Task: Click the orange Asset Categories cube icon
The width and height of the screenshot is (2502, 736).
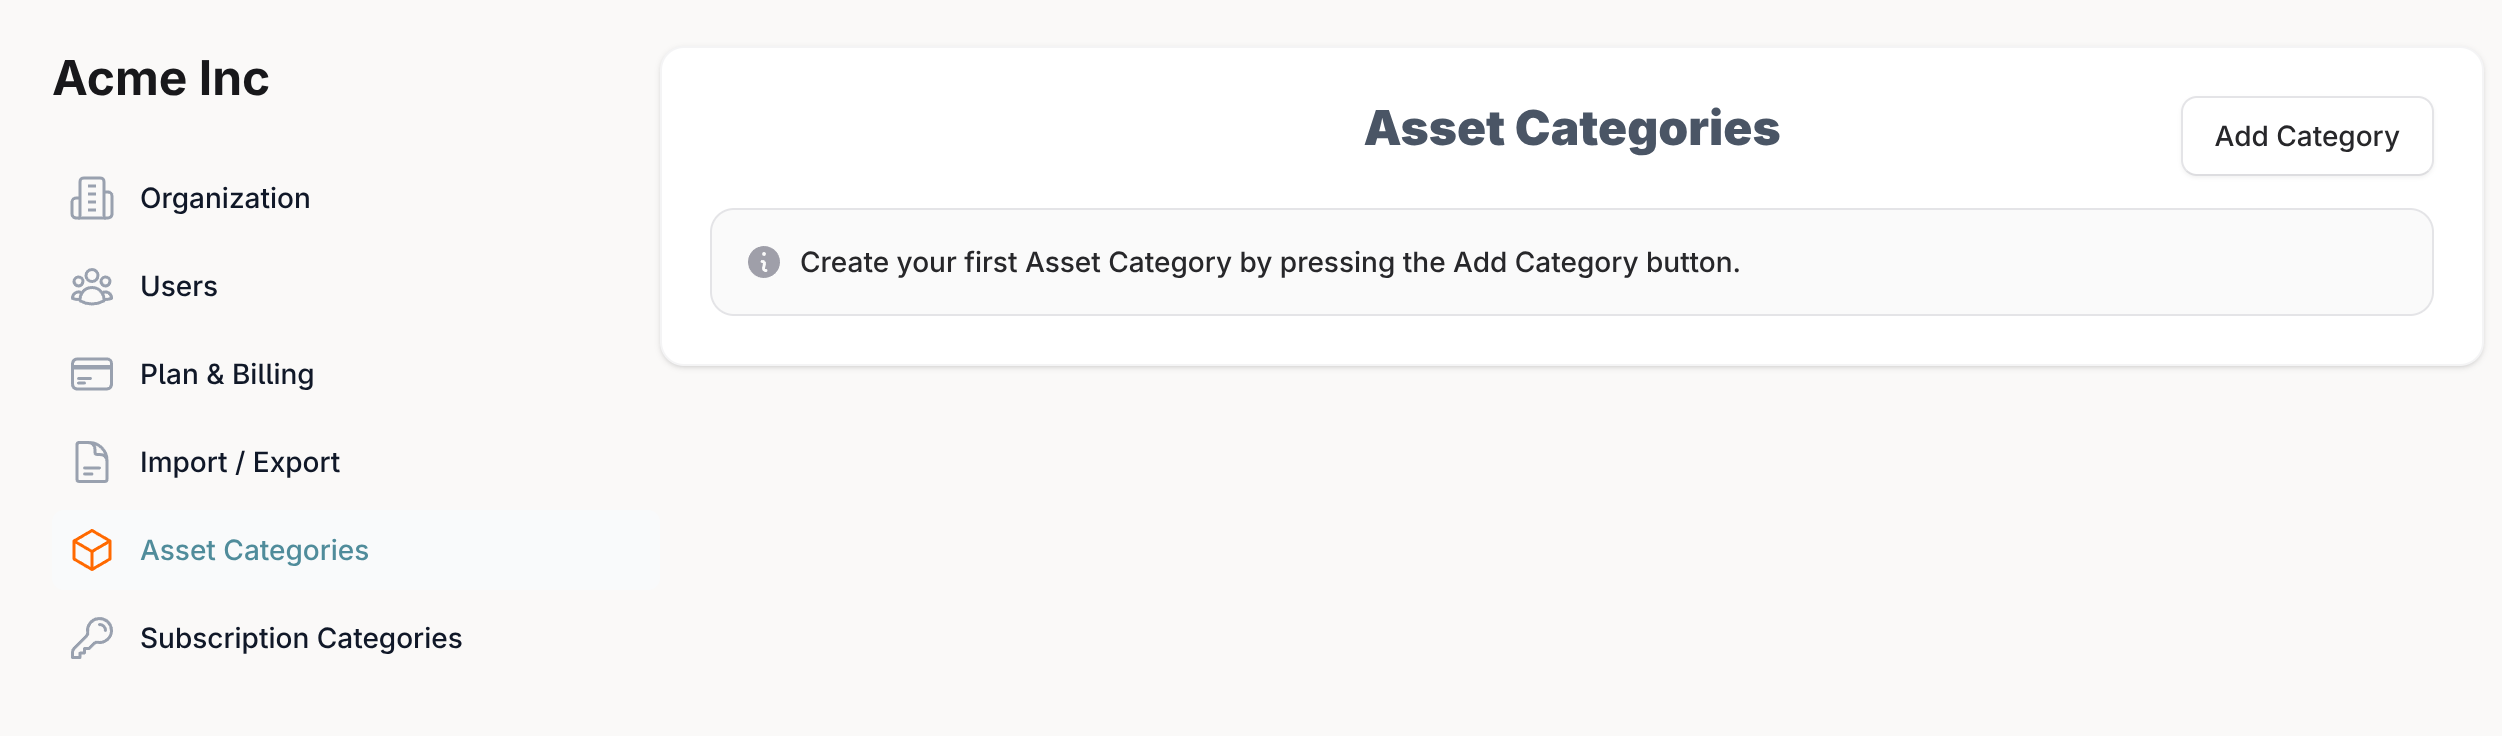Action: point(92,550)
